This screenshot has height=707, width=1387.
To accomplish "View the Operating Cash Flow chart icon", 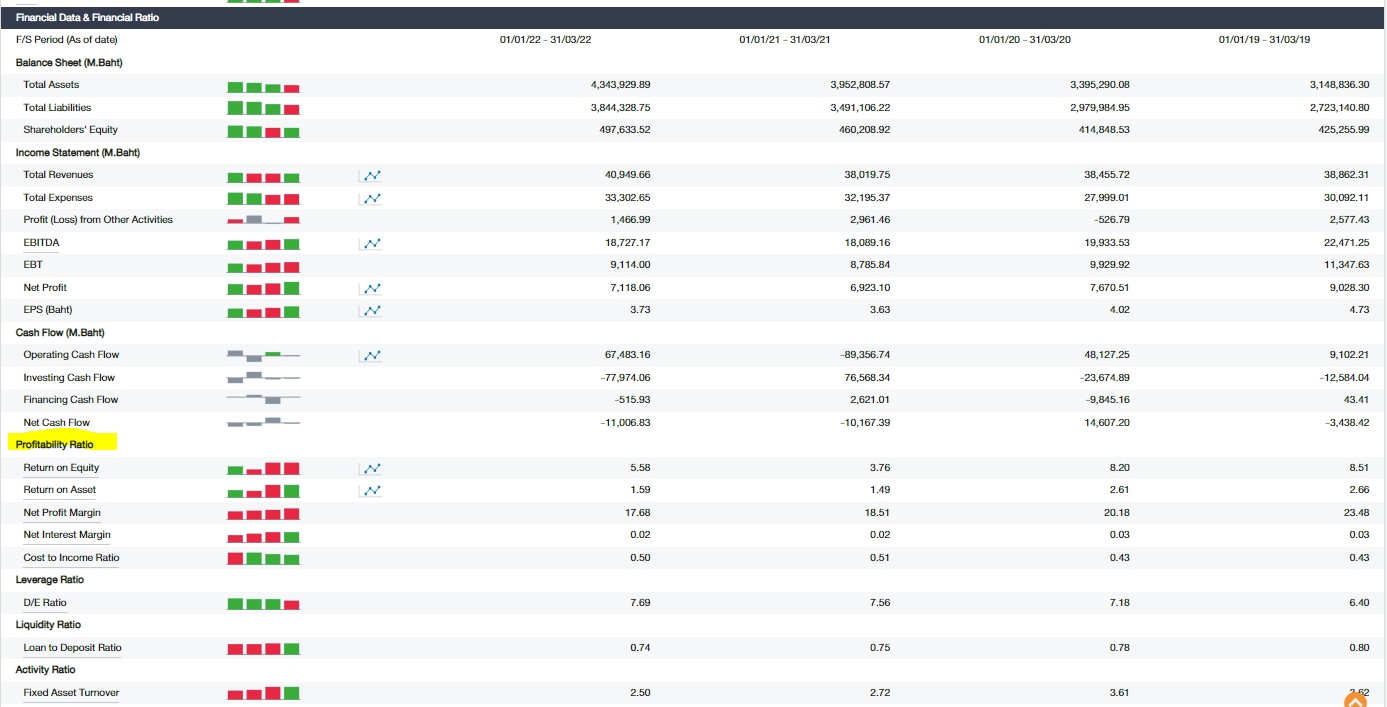I will pos(370,355).
